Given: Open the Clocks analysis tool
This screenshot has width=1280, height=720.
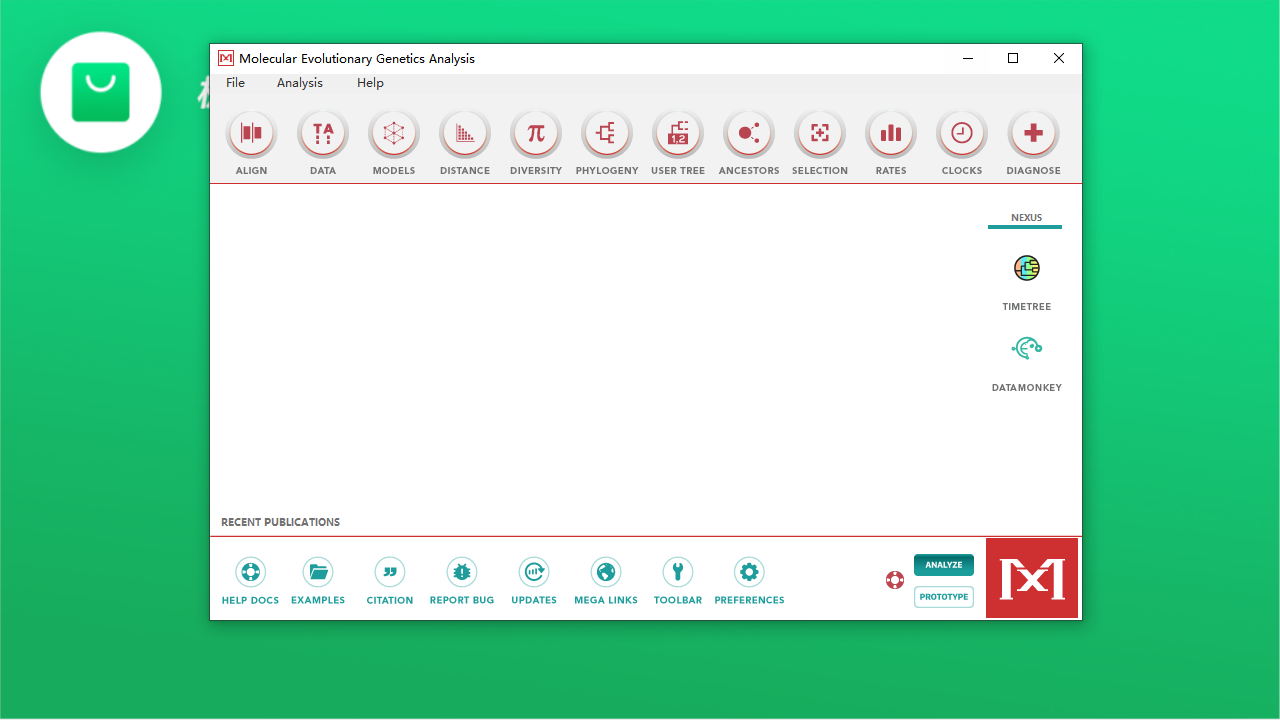Looking at the screenshot, I should pos(962,134).
